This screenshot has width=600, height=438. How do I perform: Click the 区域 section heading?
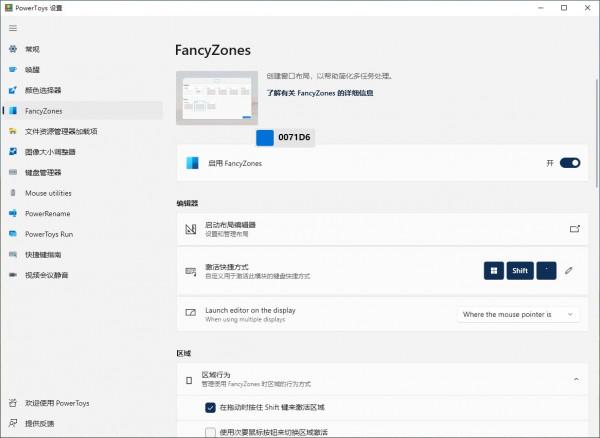[x=184, y=353]
